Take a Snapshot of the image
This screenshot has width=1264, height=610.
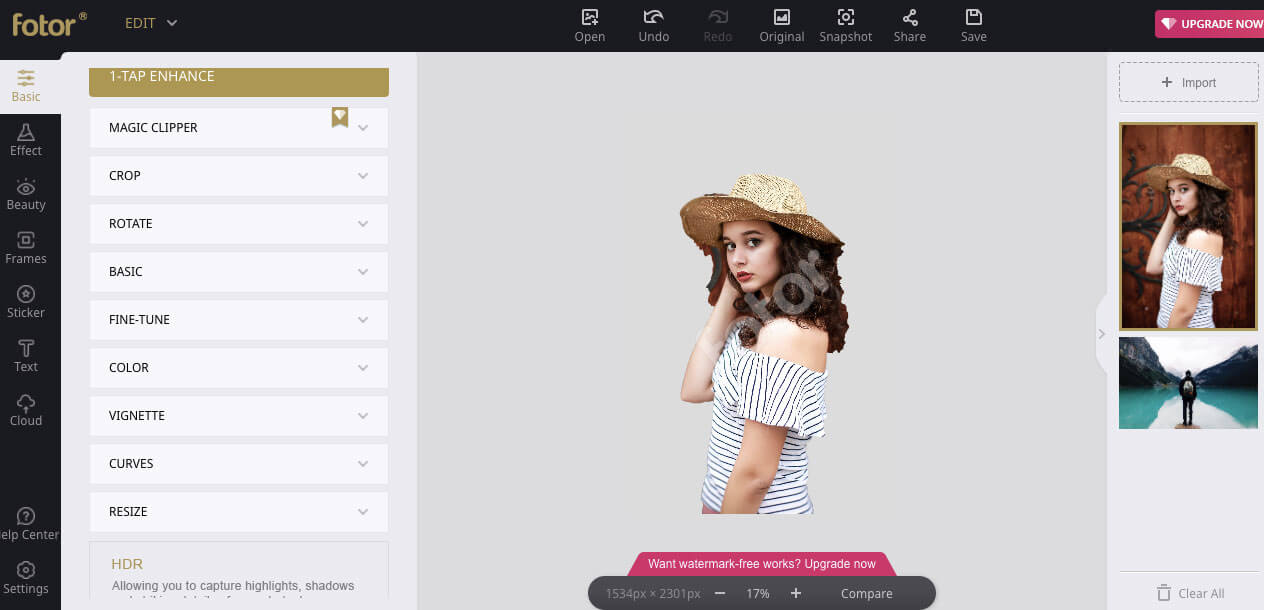click(845, 25)
